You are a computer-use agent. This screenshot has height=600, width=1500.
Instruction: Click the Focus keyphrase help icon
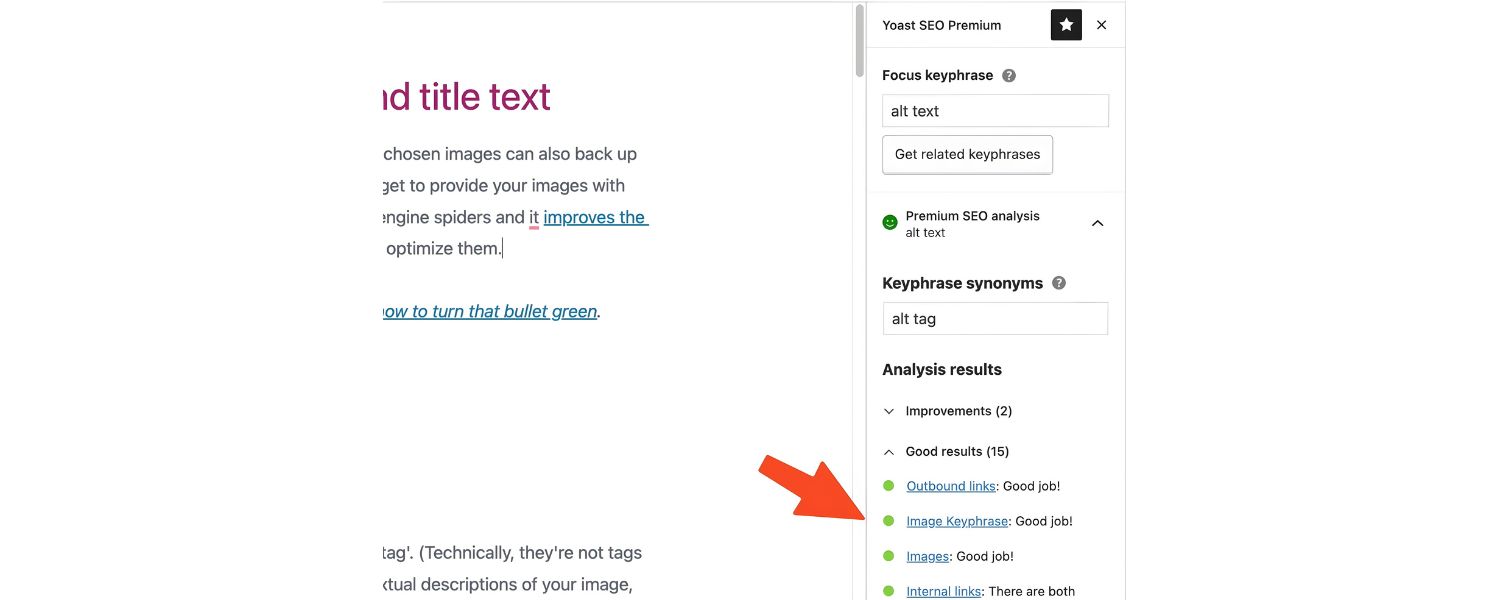point(1008,75)
